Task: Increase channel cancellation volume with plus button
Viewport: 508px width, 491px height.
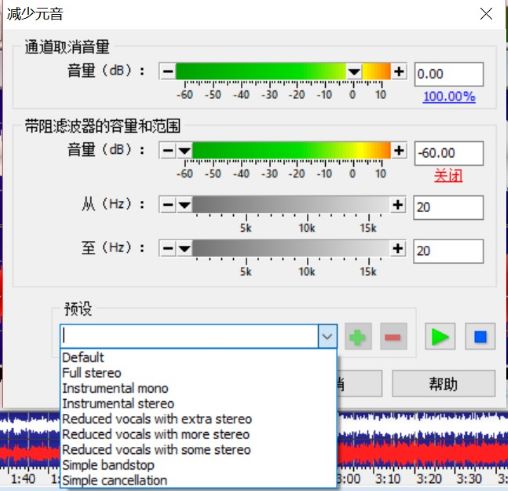Action: pos(399,71)
